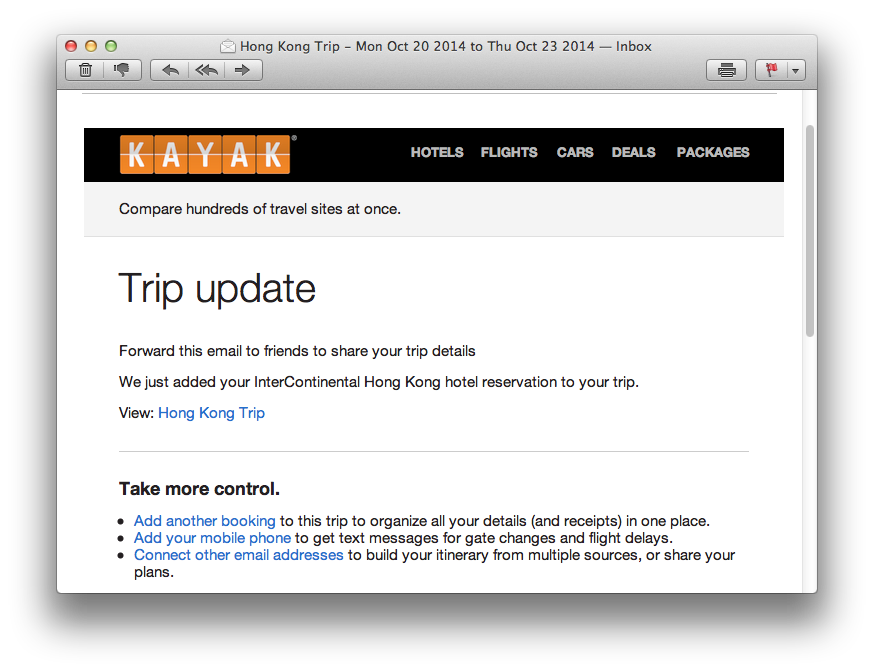Delete this email with the trash icon
Image resolution: width=874 pixels, height=672 pixels.
(85, 70)
